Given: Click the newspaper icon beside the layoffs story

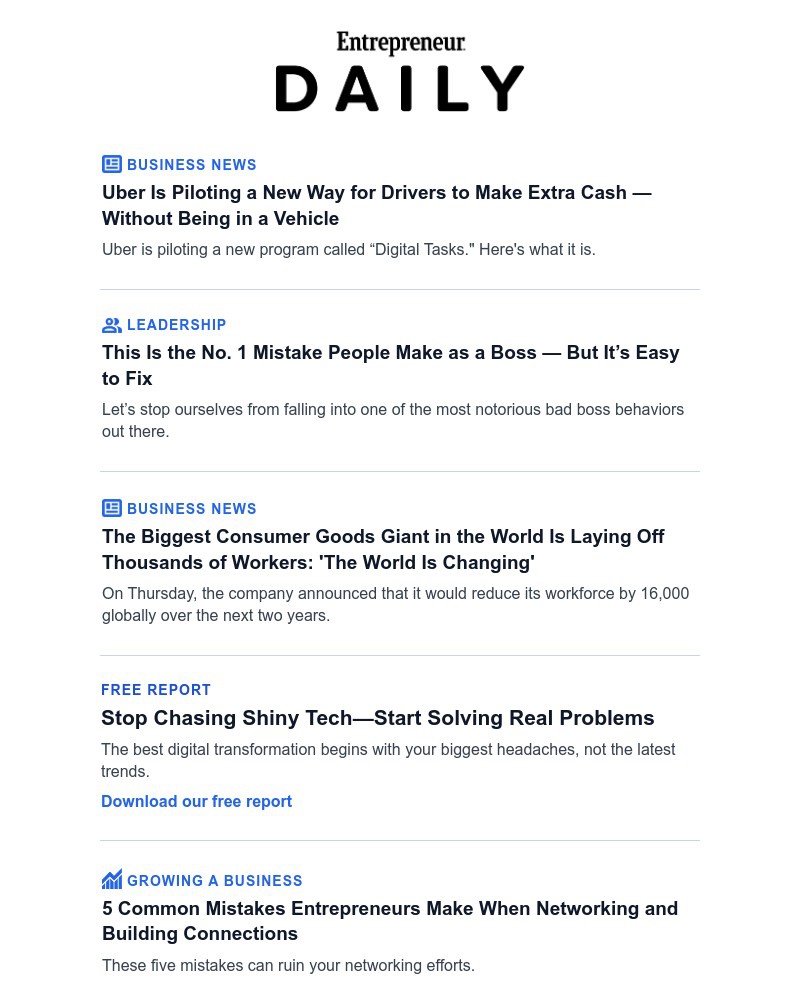Looking at the screenshot, I should (112, 508).
